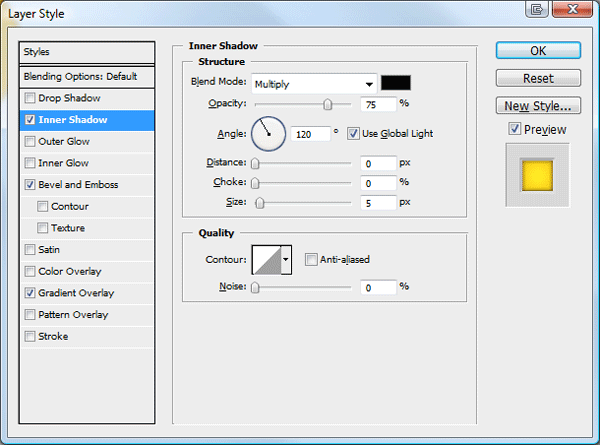
Task: Enable the Outer Glow checkbox
Action: click(30, 142)
